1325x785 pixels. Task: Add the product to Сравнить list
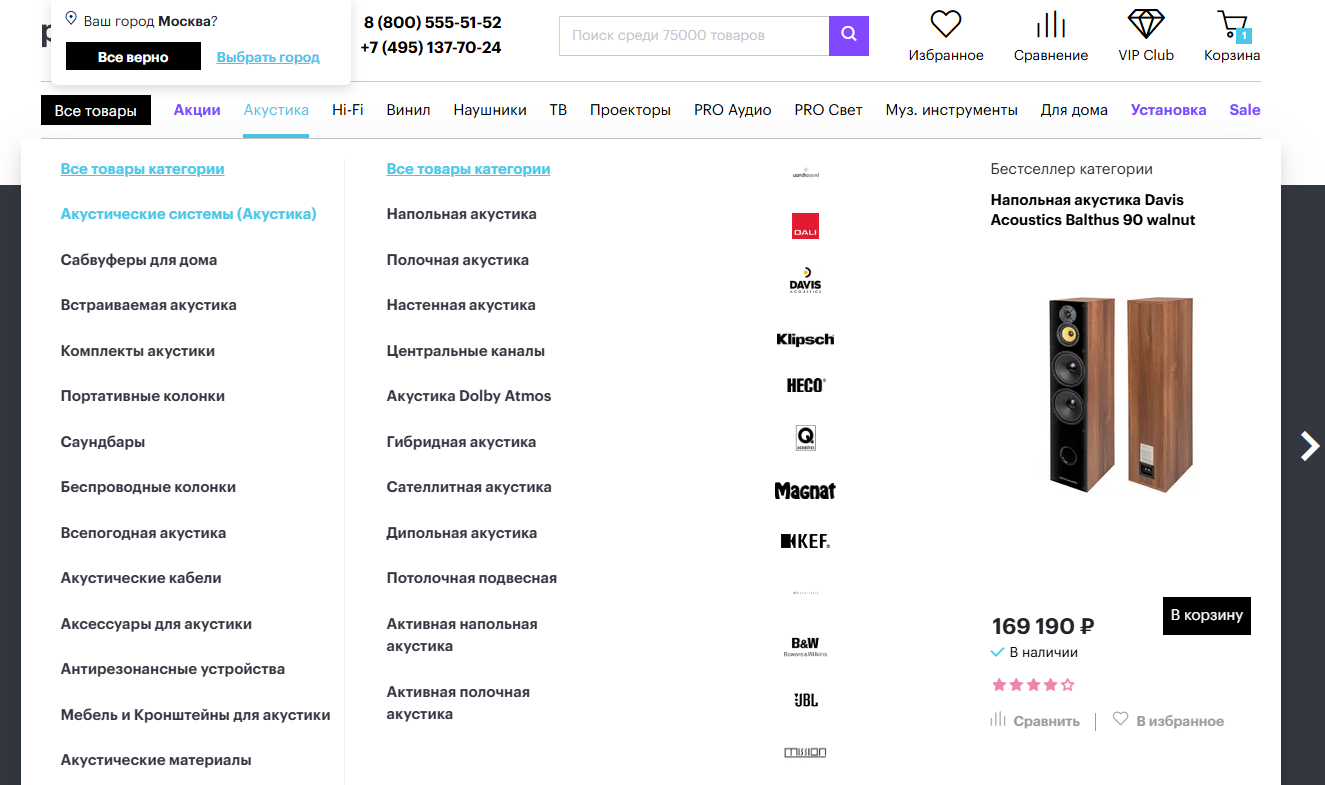1035,720
